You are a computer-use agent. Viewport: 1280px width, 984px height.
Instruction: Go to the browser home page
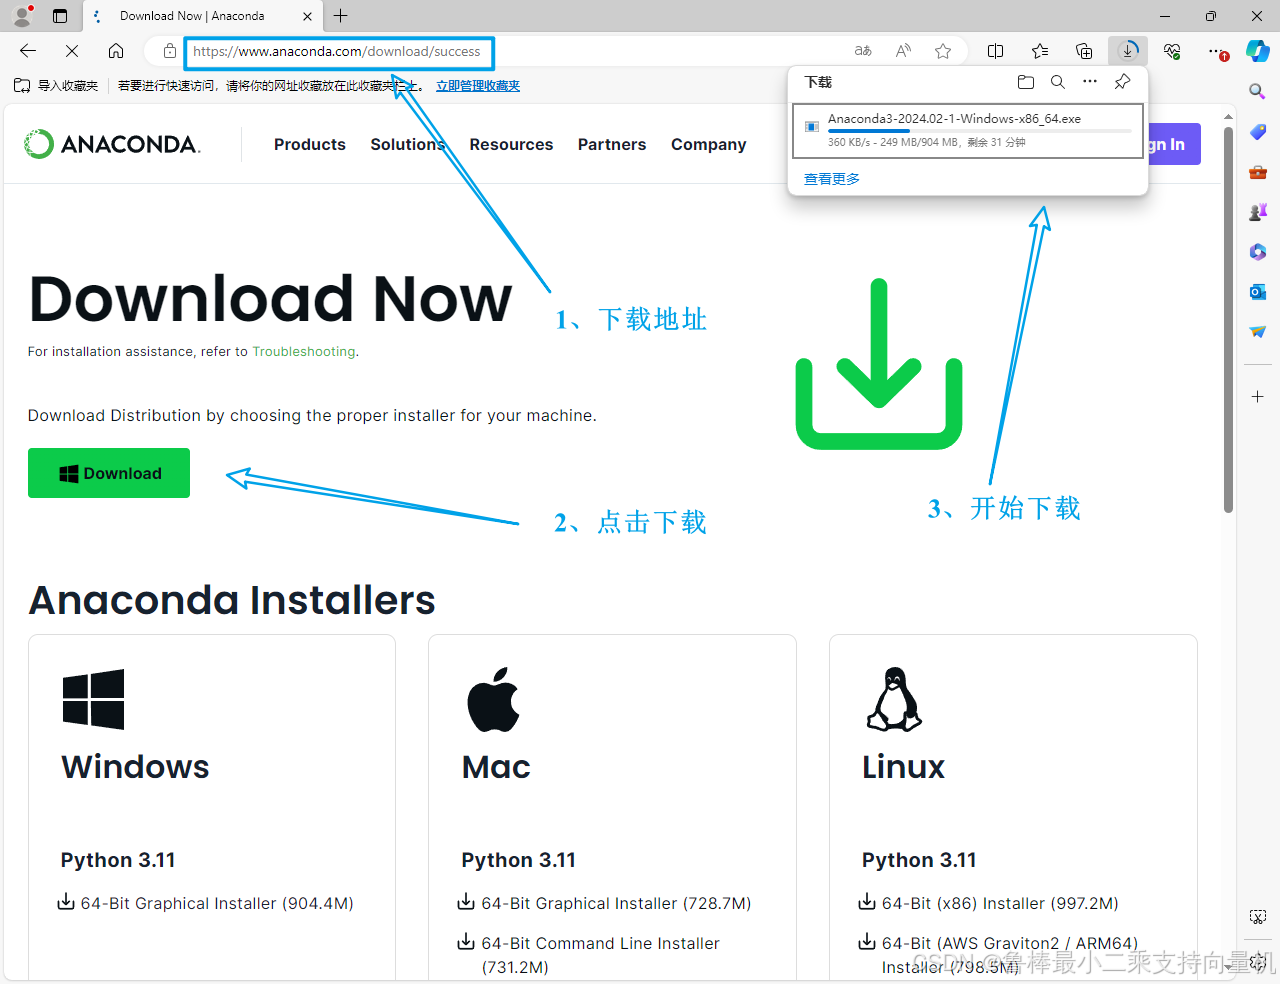pyautogui.click(x=116, y=51)
